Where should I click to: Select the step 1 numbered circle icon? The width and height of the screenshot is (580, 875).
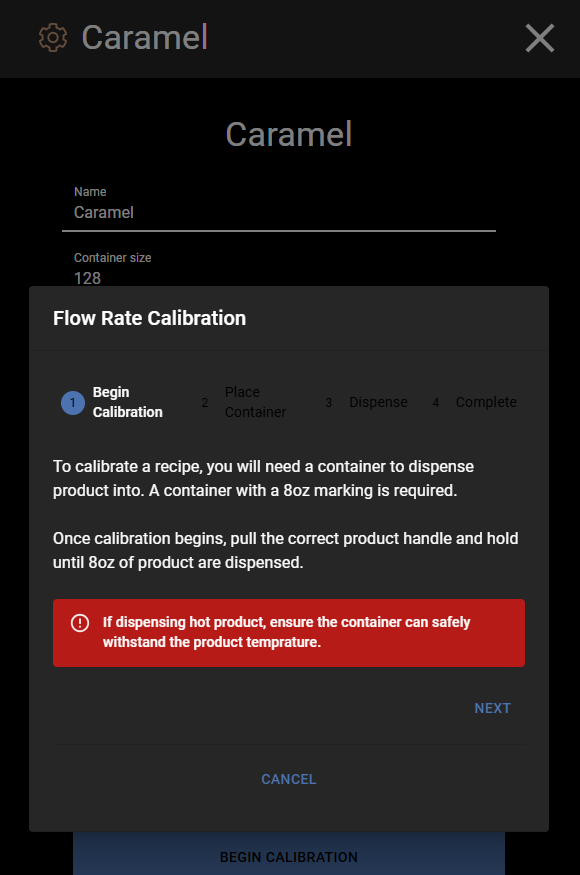click(72, 402)
